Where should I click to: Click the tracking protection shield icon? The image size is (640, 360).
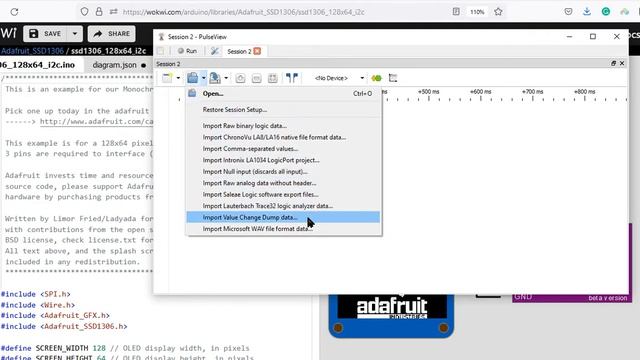click(x=84, y=12)
